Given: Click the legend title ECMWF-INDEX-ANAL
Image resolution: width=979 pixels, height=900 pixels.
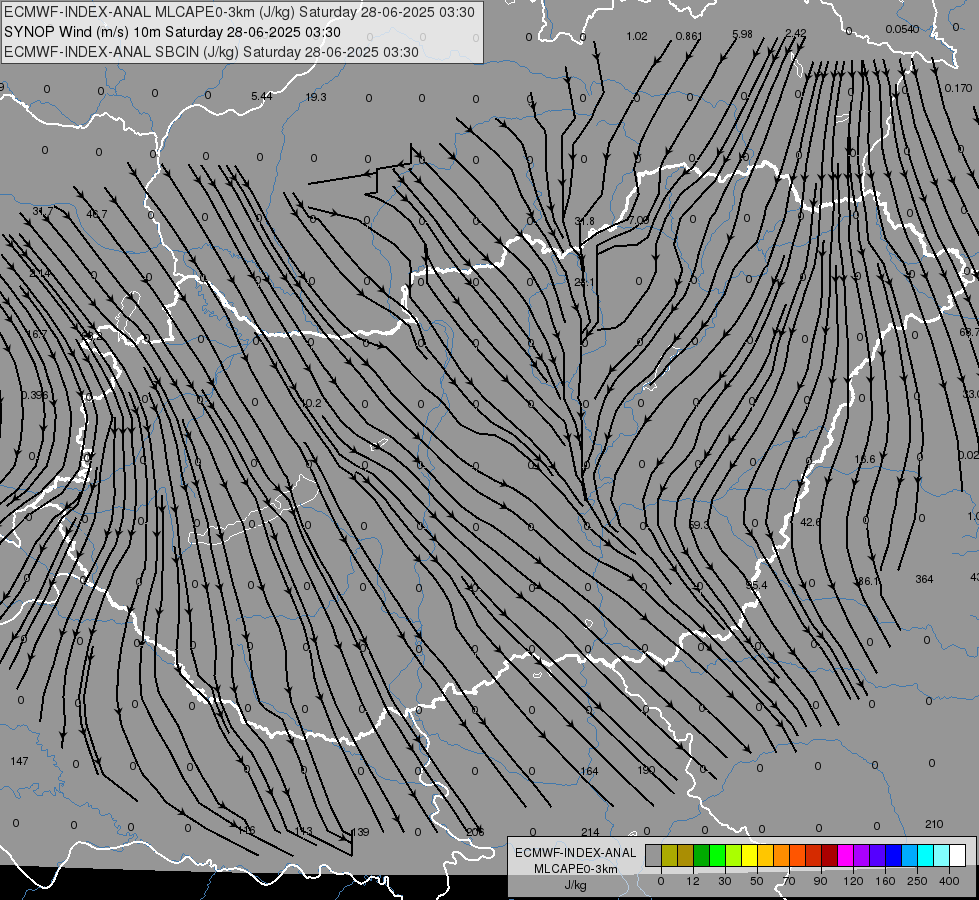Looking at the screenshot, I should coord(576,853).
